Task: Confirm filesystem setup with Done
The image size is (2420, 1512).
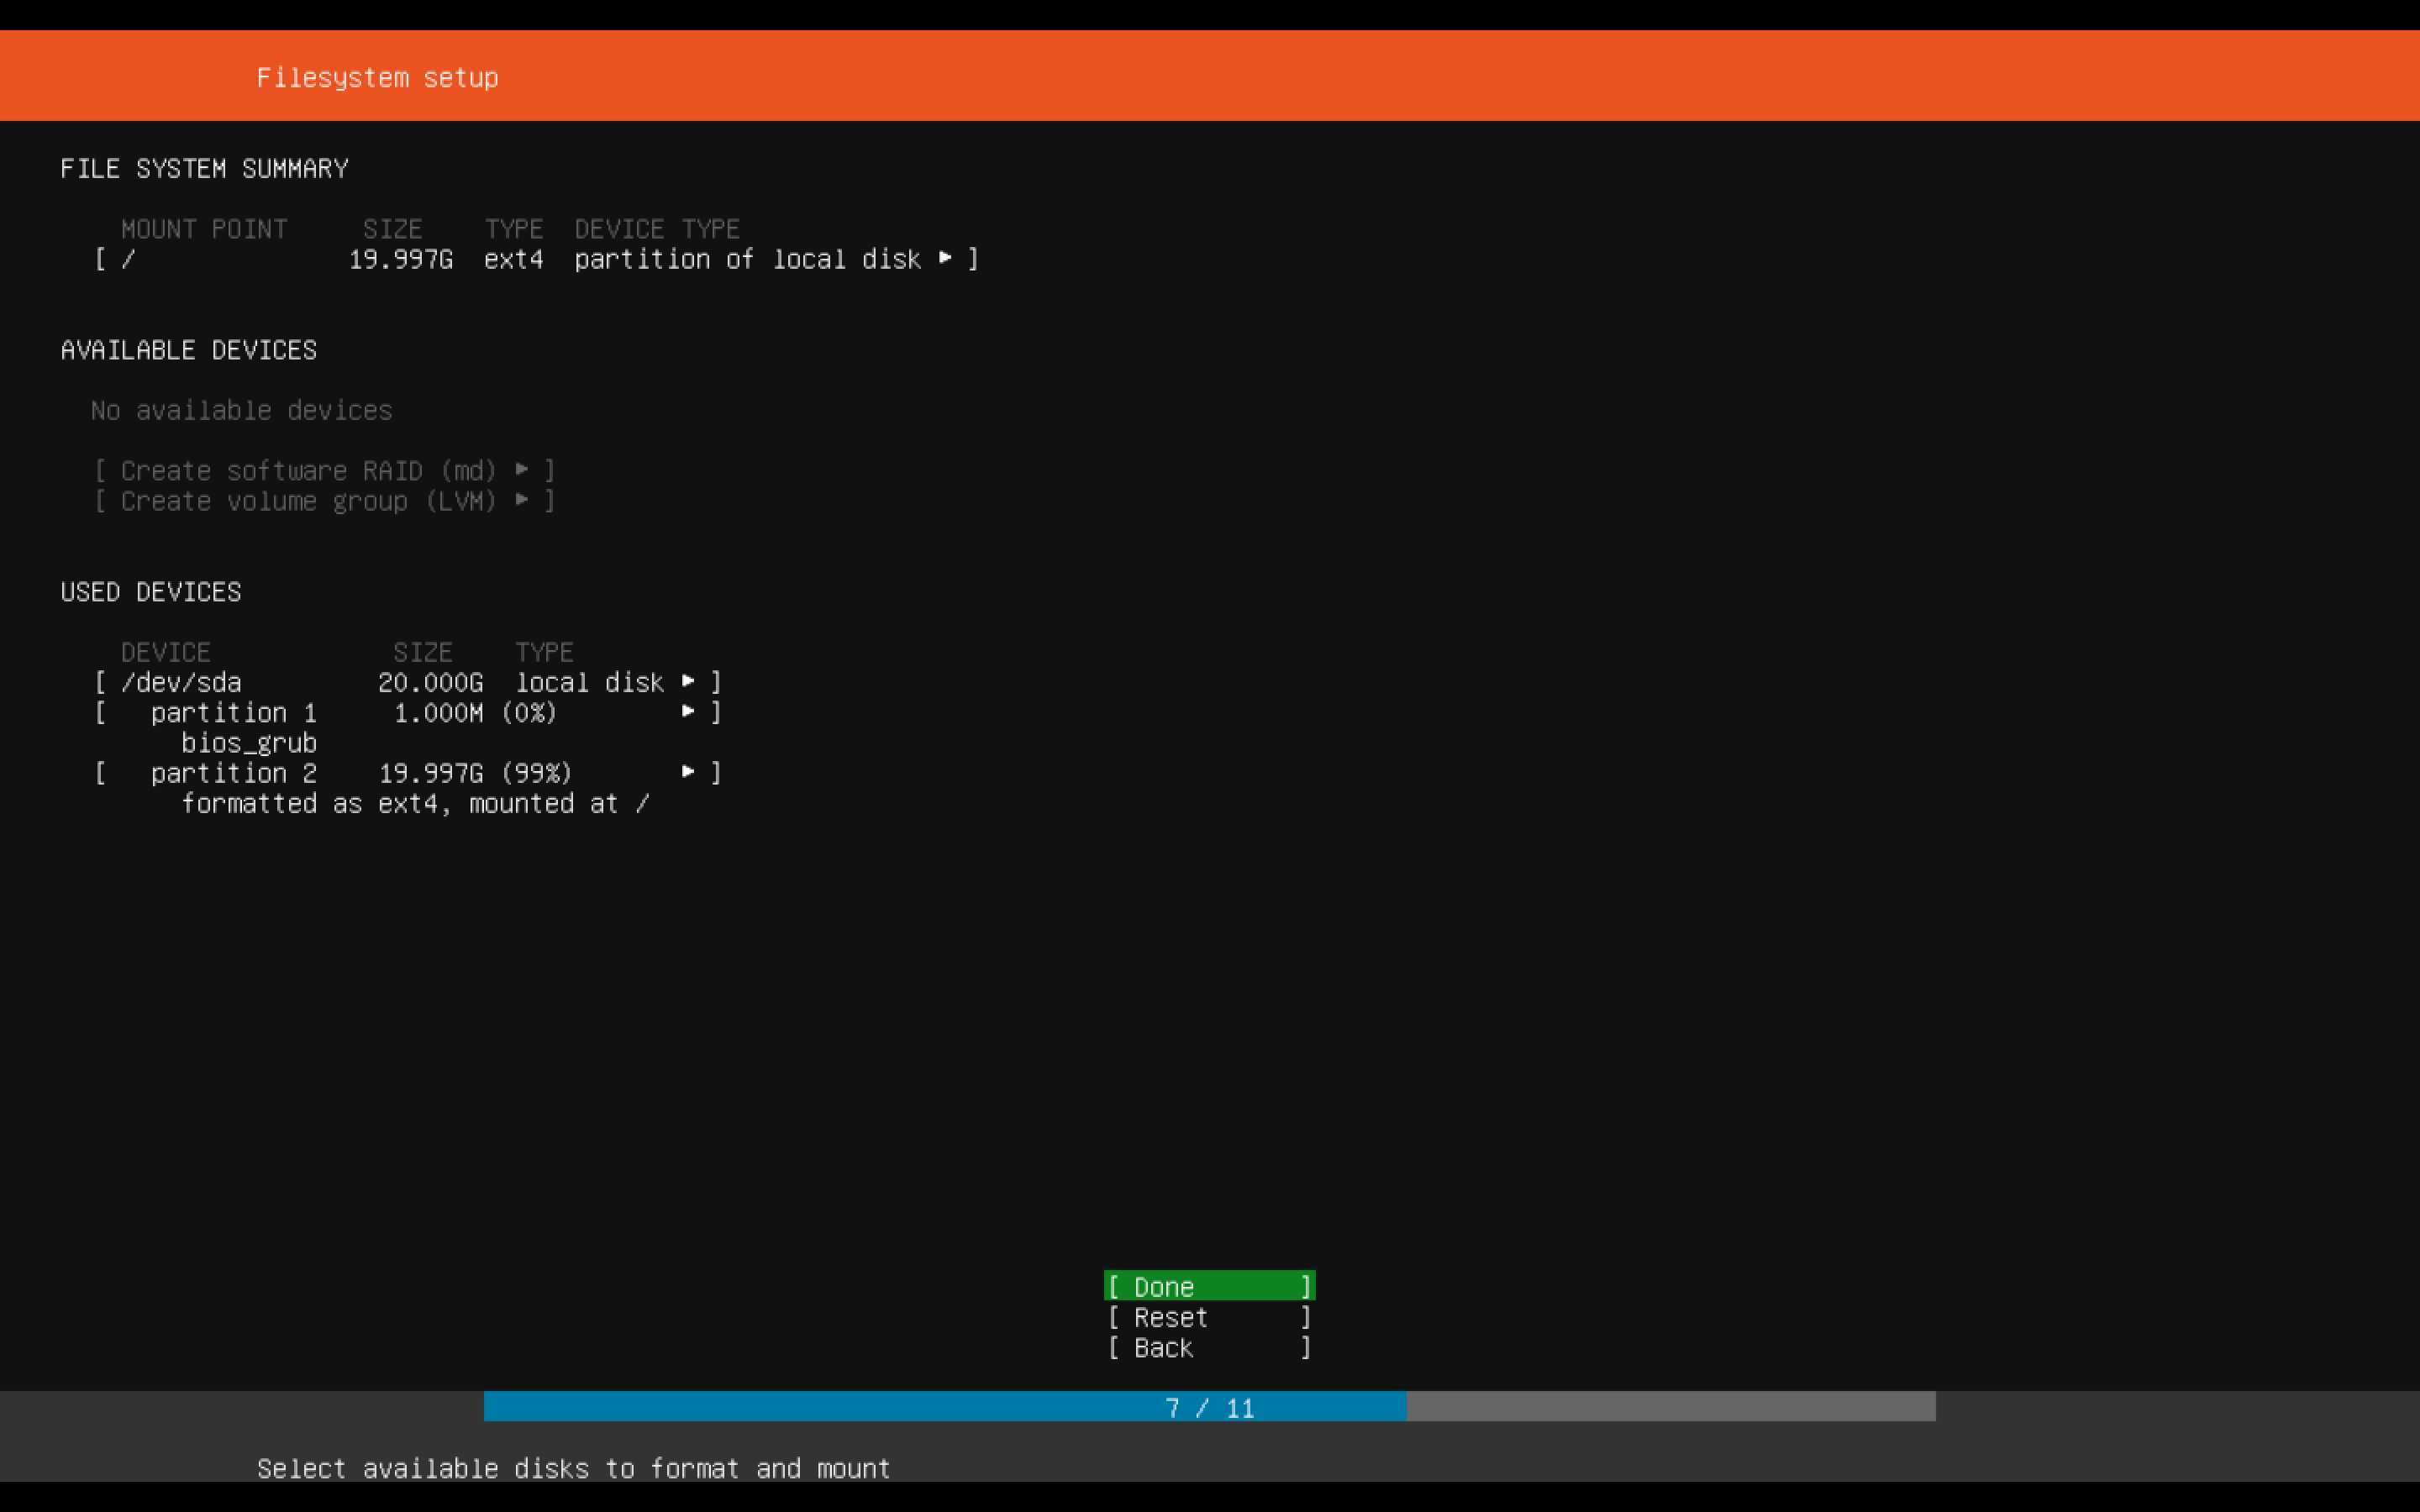Action: pyautogui.click(x=1209, y=1286)
